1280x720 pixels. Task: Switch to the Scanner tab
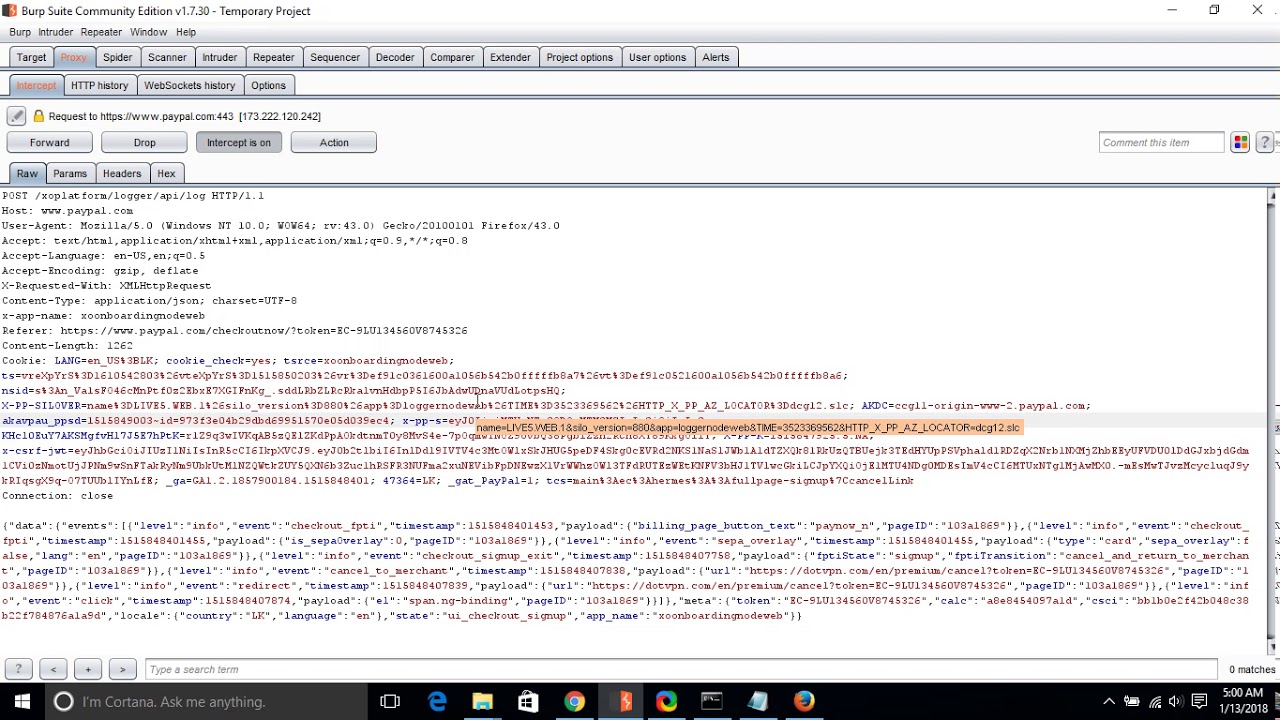[x=167, y=57]
